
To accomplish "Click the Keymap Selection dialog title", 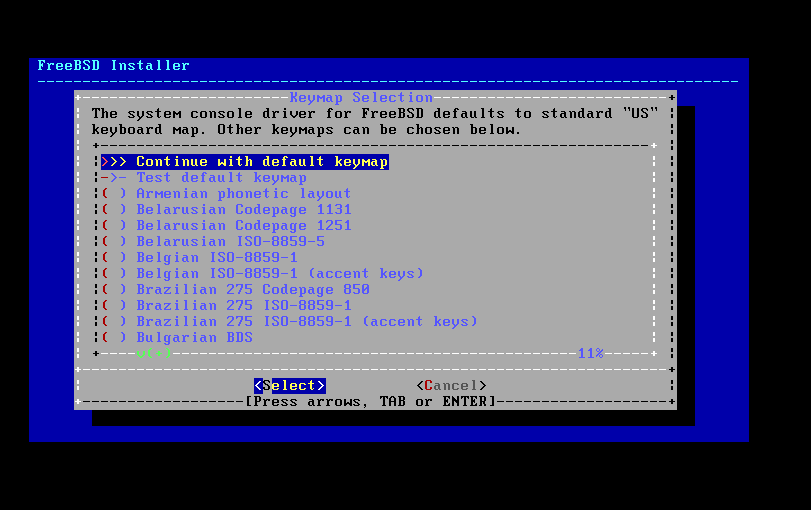I will click(x=361, y=98).
